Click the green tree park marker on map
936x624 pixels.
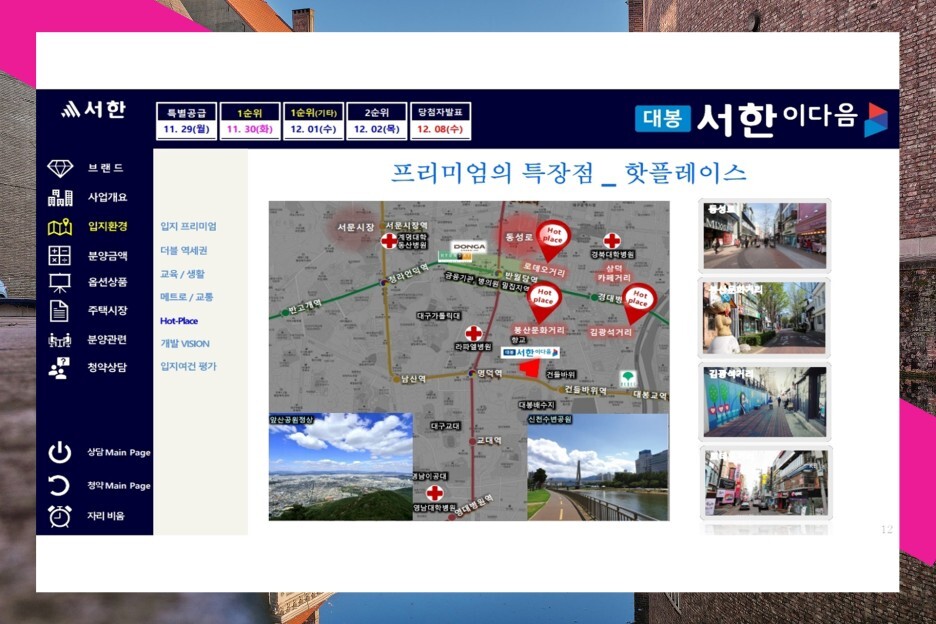tap(627, 379)
